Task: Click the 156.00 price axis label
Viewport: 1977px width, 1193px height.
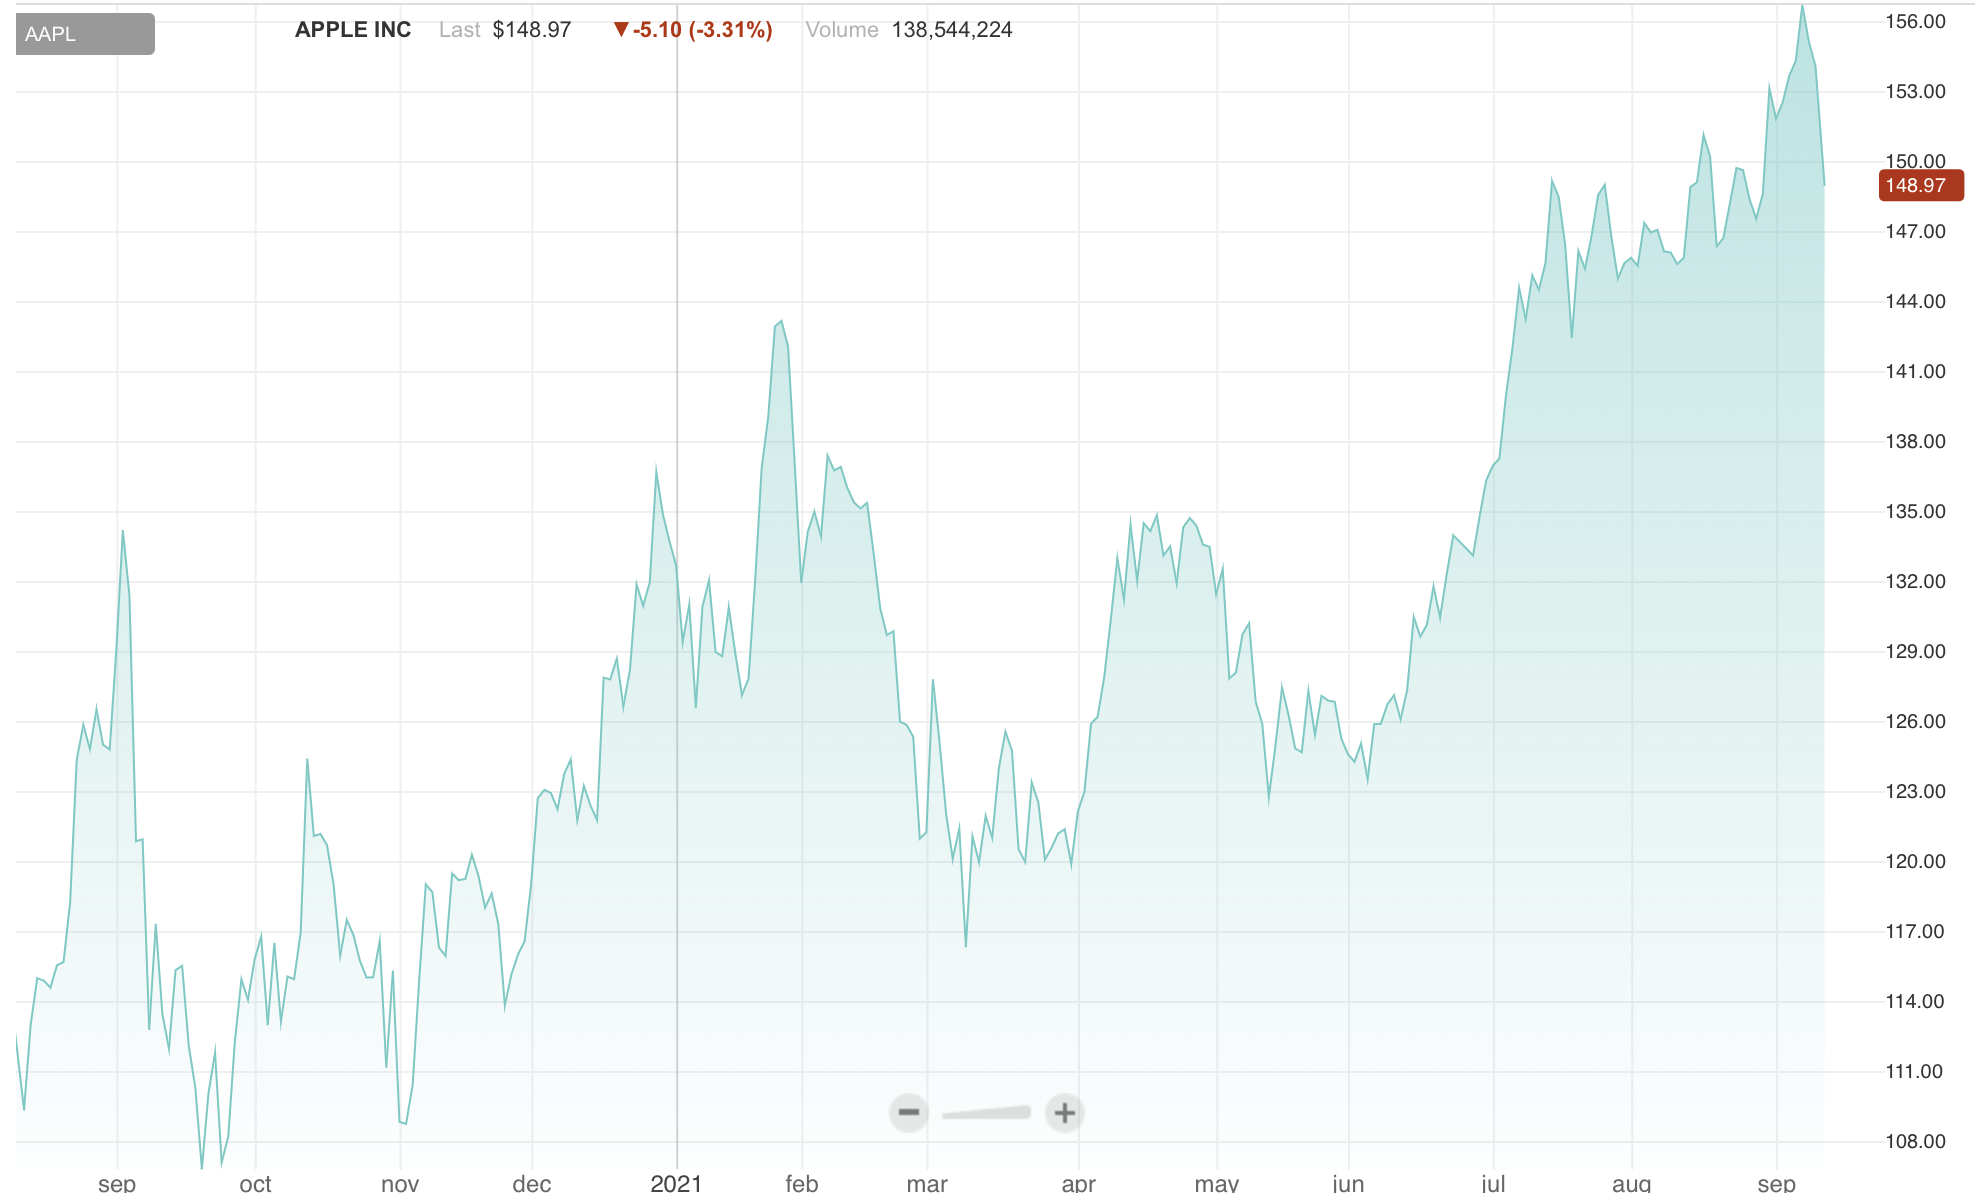Action: pyautogui.click(x=1915, y=22)
